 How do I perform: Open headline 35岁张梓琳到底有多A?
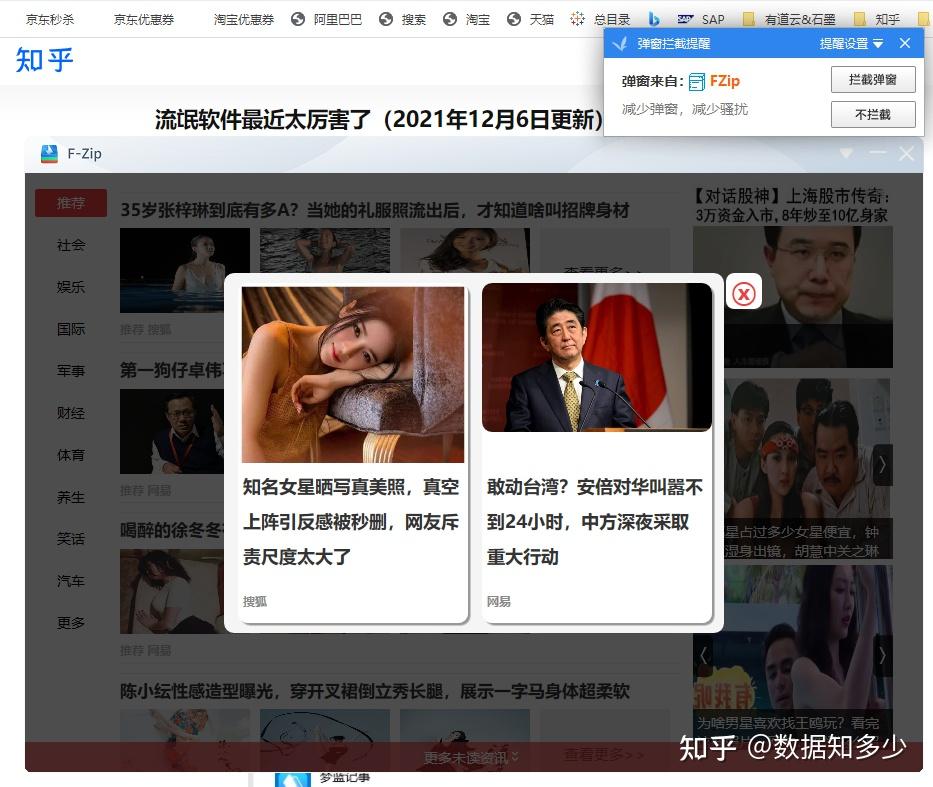click(x=375, y=210)
